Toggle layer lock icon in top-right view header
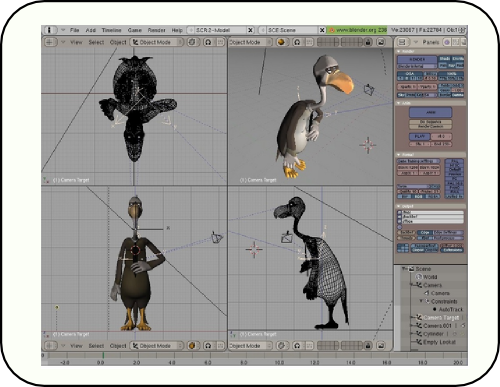 (x=368, y=42)
